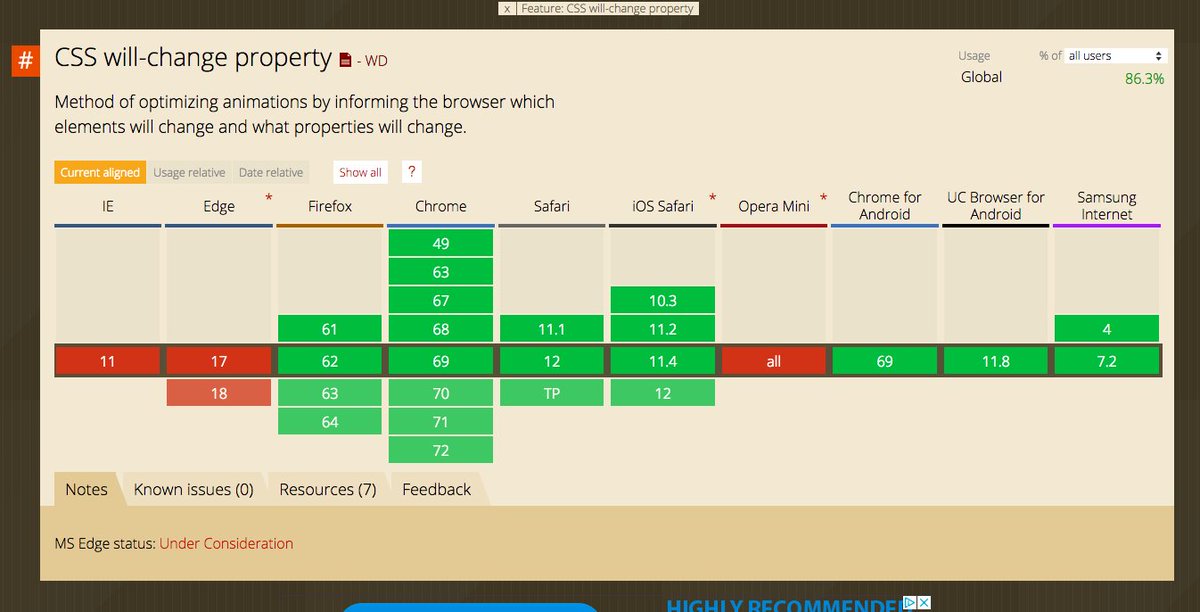Click the UC Browser for Android header
This screenshot has width=1200, height=612.
pos(996,206)
